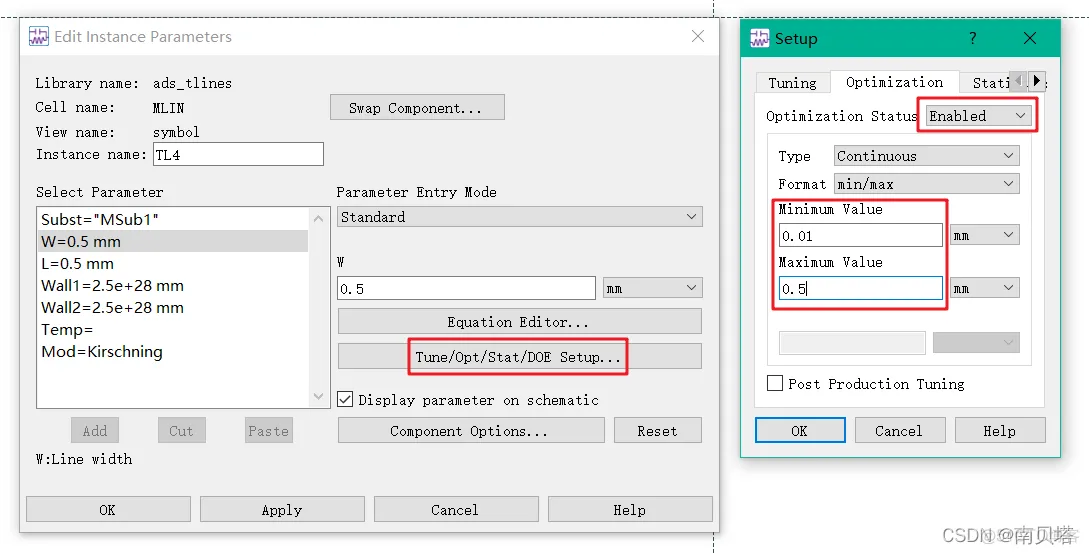Click Tune/Opt/Stat/DOE Setup button
Viewport: 1089px width, 554px height.
pos(519,357)
